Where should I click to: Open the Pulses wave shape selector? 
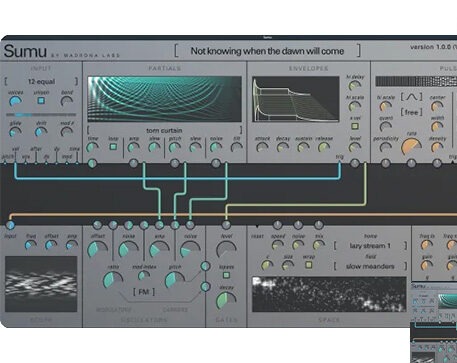(x=411, y=97)
